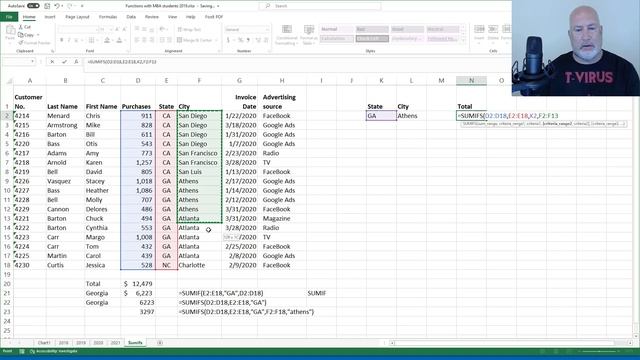The image size is (640, 360).
Task: Click the Undo arrow icon
Action: point(57,6)
